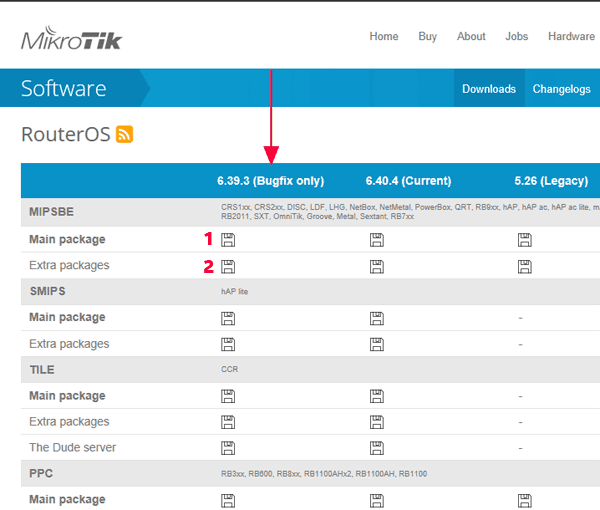
Task: Download PPC Main package 6.39.3 Bugfix
Action: (x=228, y=500)
